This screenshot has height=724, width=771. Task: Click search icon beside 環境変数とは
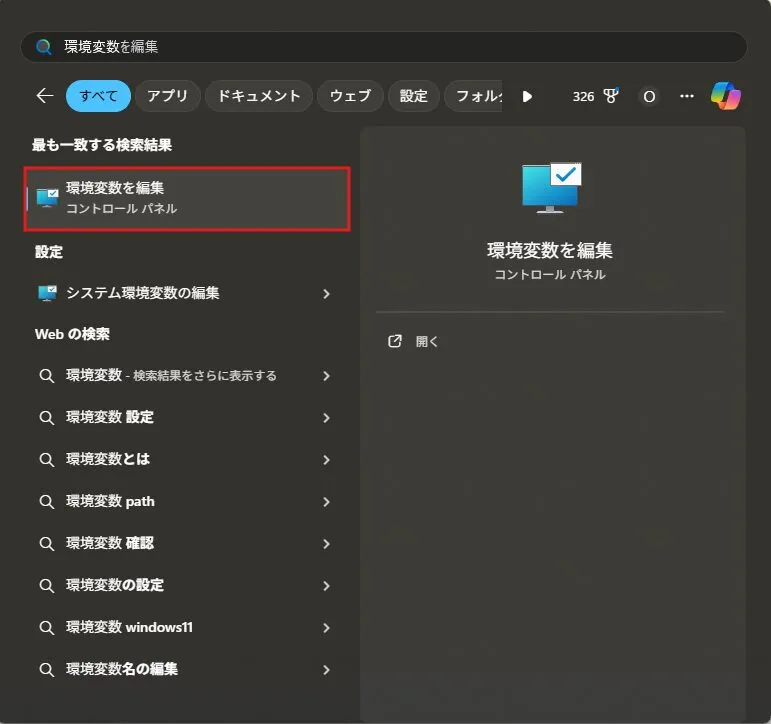coord(47,459)
